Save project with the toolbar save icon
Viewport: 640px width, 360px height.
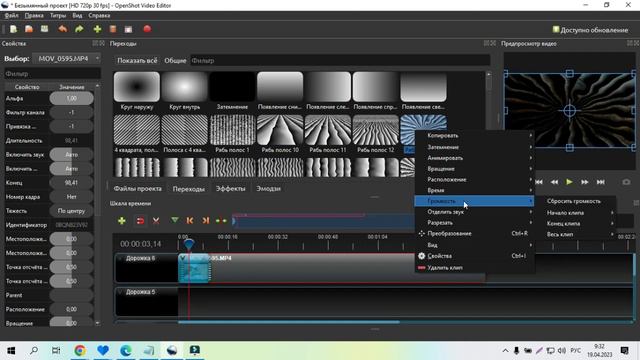coord(44,29)
